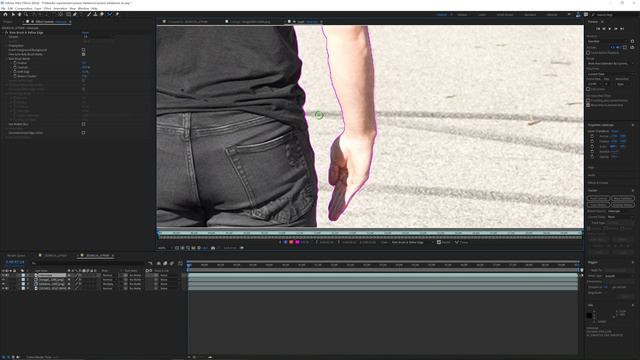Select the Puppet Pin tool
The width and height of the screenshot is (640, 360).
pyautogui.click(x=117, y=14)
